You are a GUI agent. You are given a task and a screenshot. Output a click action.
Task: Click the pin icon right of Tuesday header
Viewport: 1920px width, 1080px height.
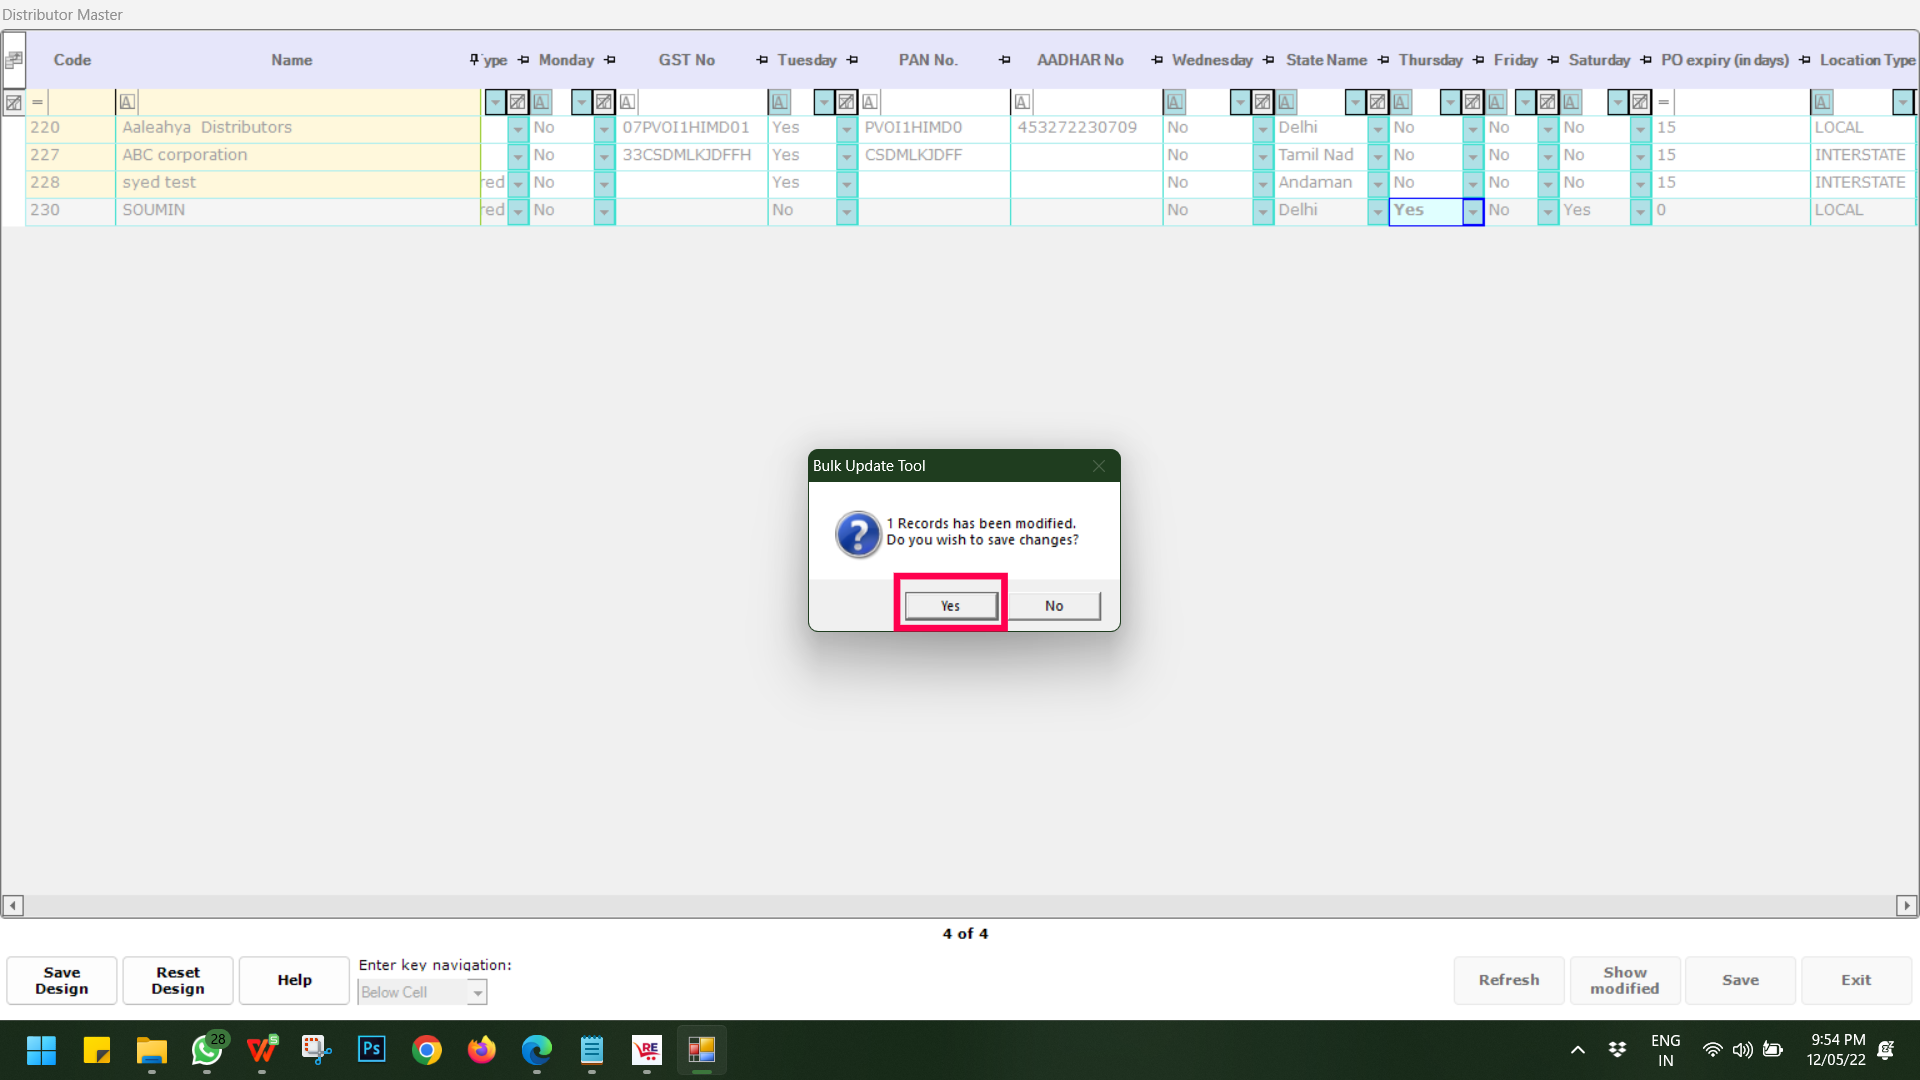(852, 60)
